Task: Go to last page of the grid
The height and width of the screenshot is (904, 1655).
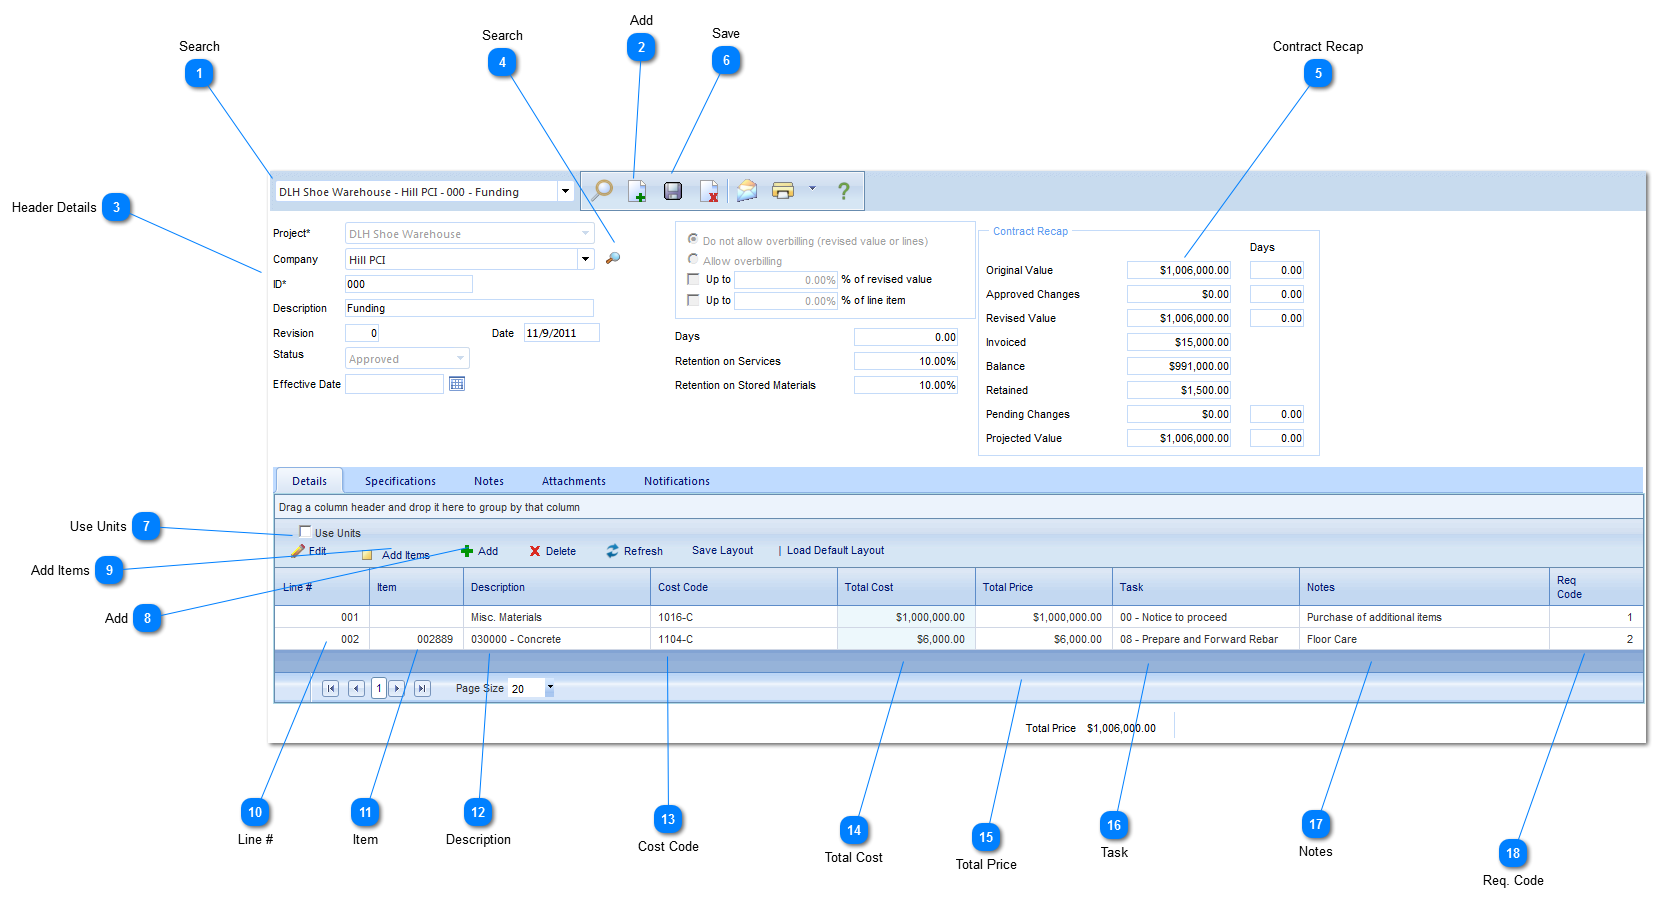Action: click(x=422, y=688)
